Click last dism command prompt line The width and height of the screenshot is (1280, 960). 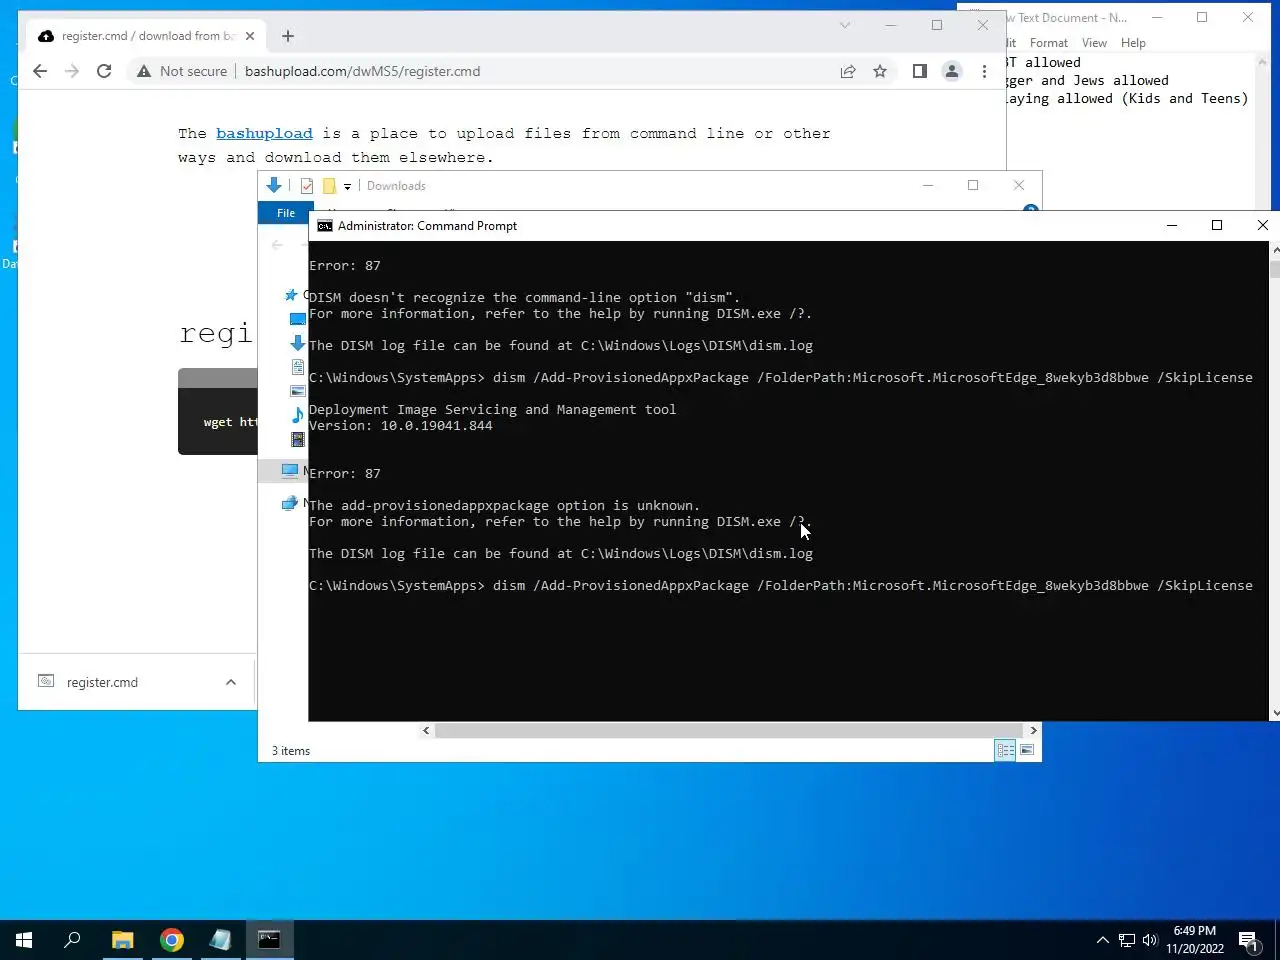pos(780,585)
